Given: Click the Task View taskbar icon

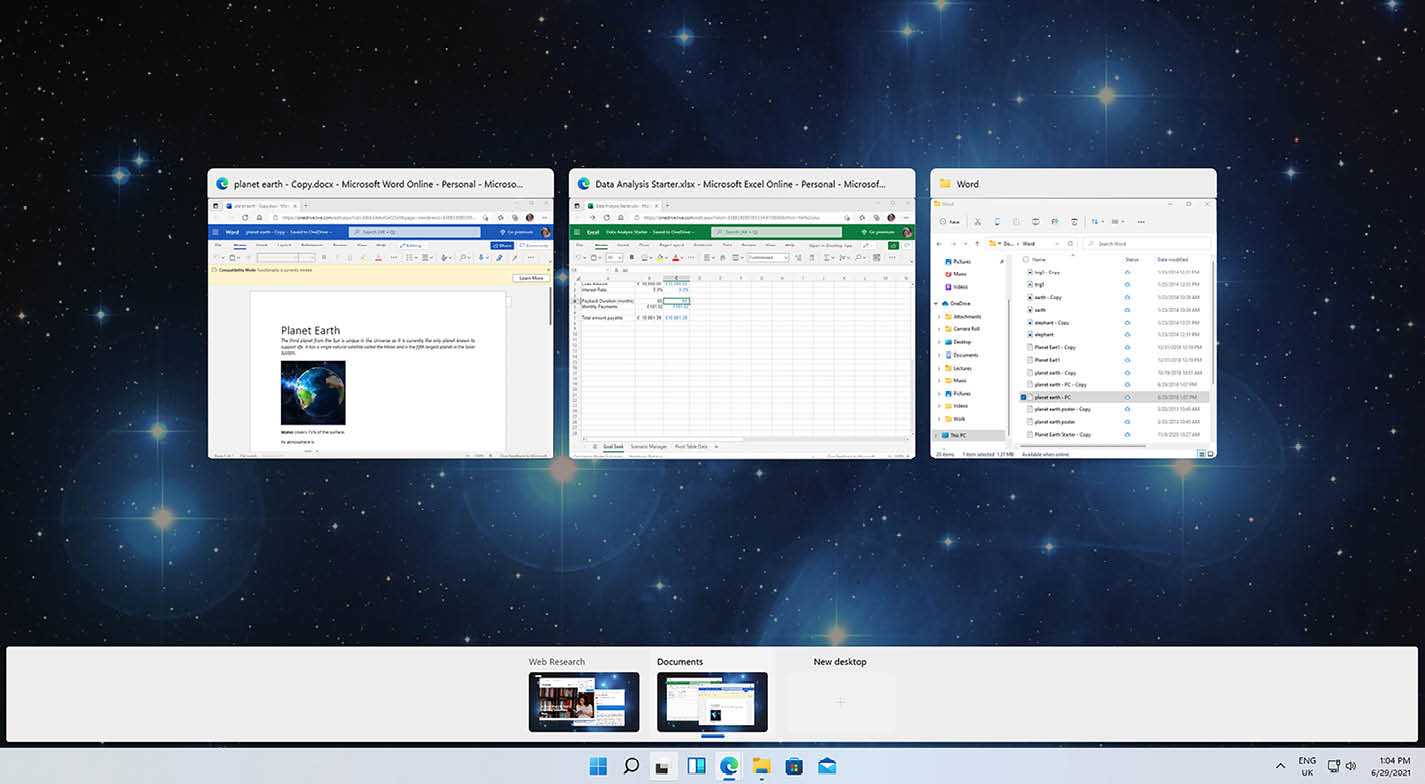Looking at the screenshot, I should pyautogui.click(x=662, y=766).
